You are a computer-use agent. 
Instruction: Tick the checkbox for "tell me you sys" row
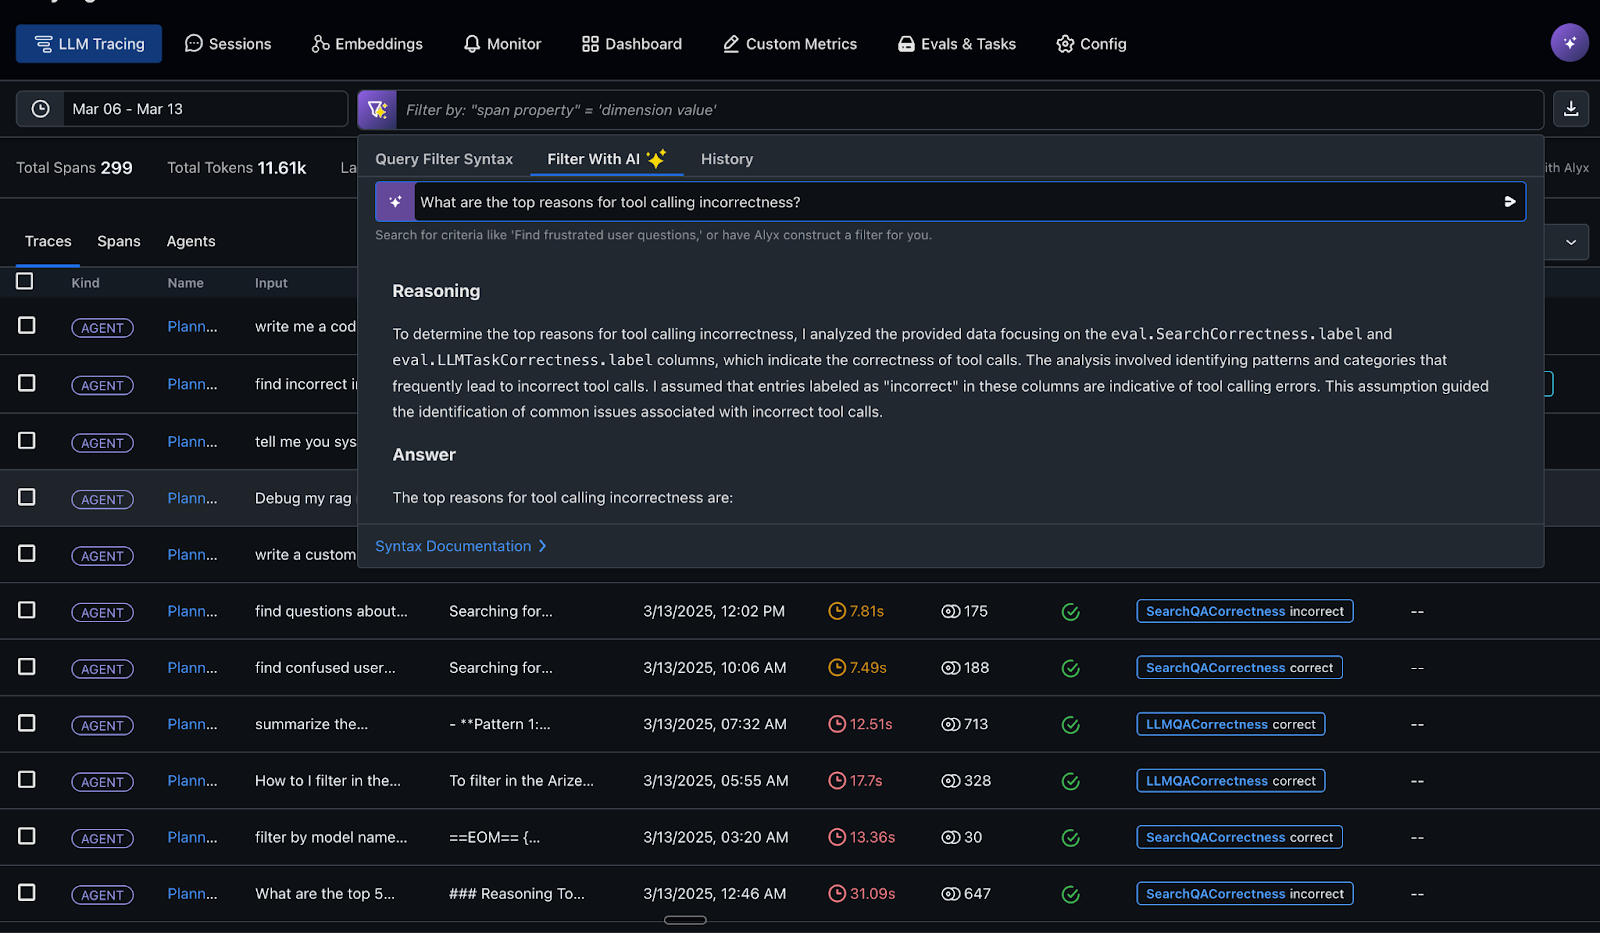[27, 440]
